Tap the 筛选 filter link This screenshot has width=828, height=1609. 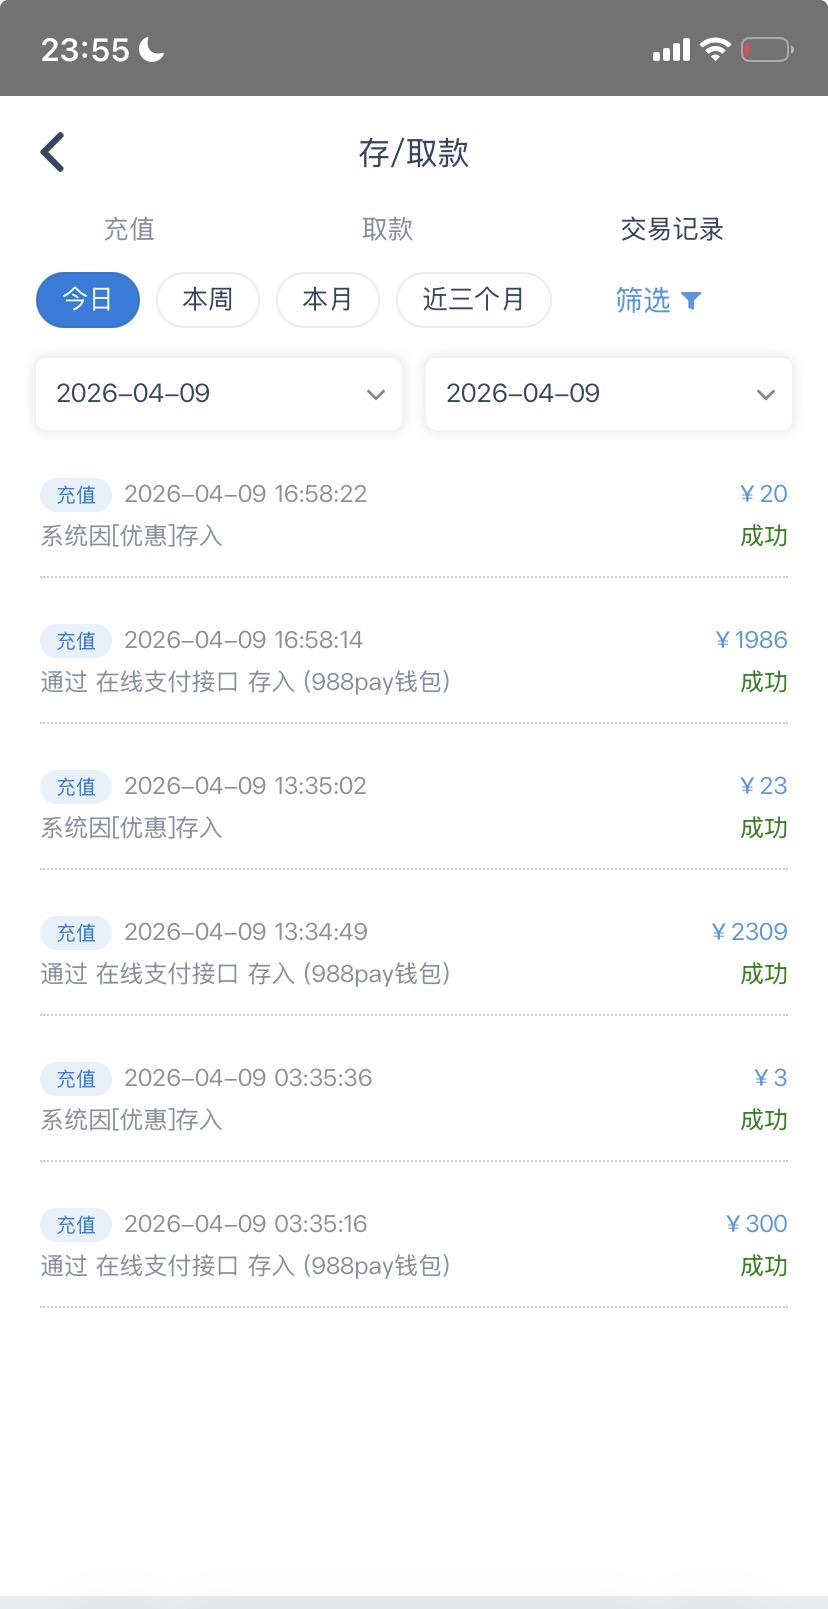643,300
